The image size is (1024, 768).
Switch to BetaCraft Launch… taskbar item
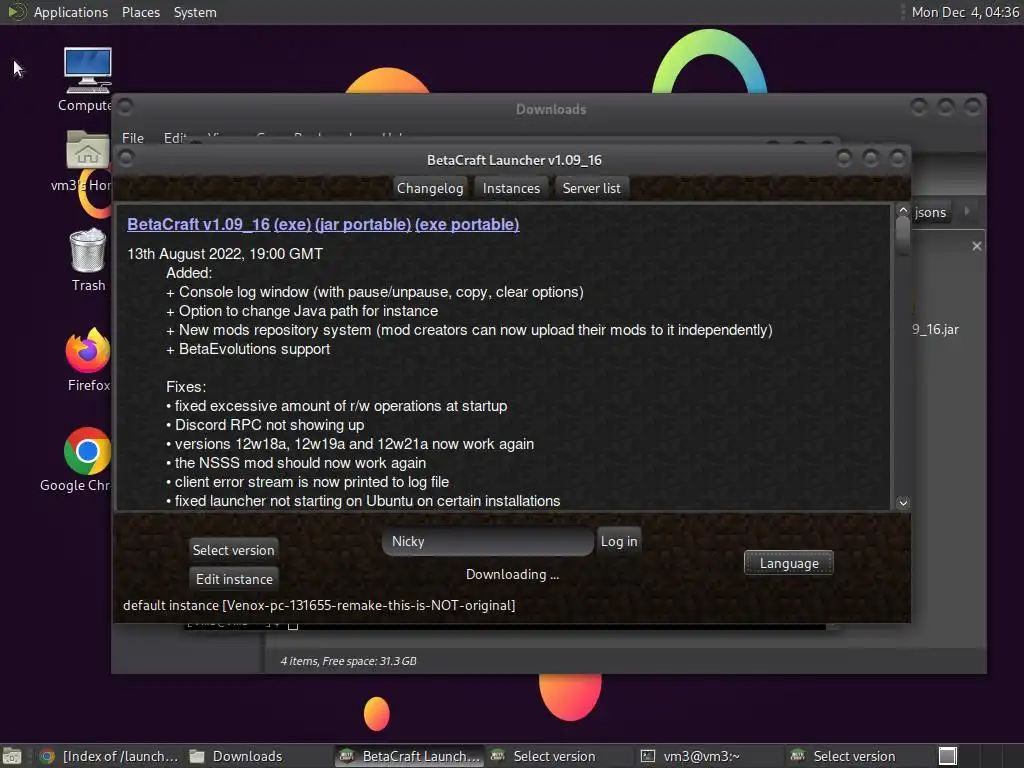pyautogui.click(x=409, y=756)
